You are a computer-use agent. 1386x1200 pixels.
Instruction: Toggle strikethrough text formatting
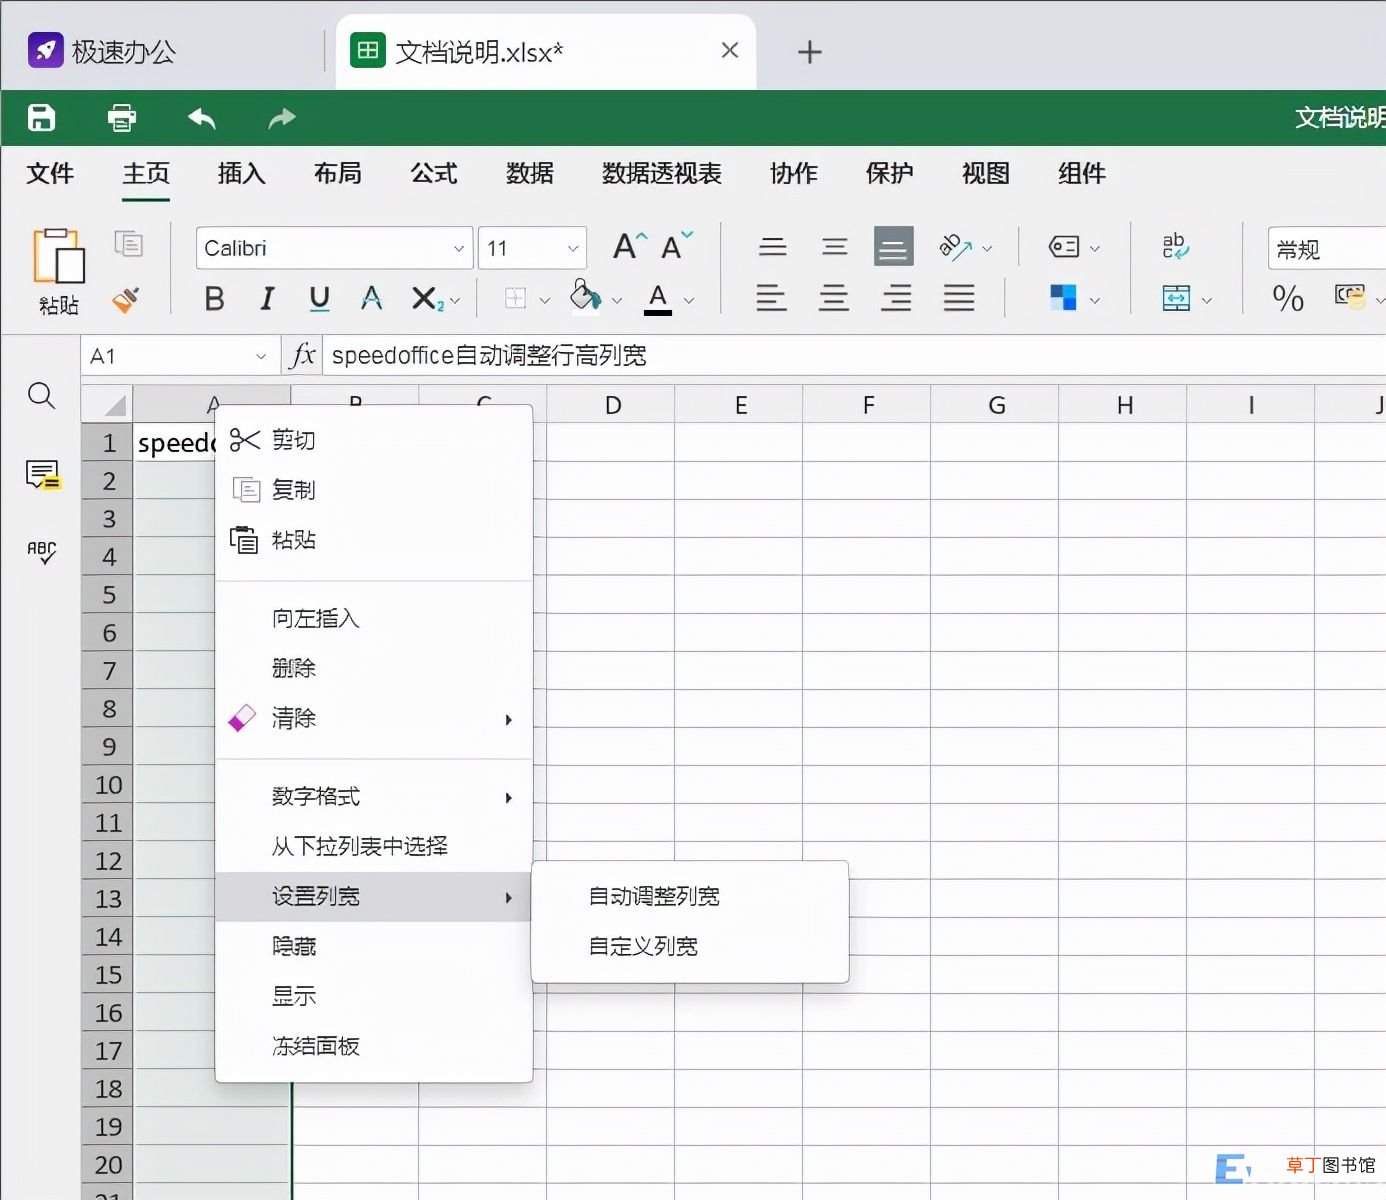(x=371, y=298)
